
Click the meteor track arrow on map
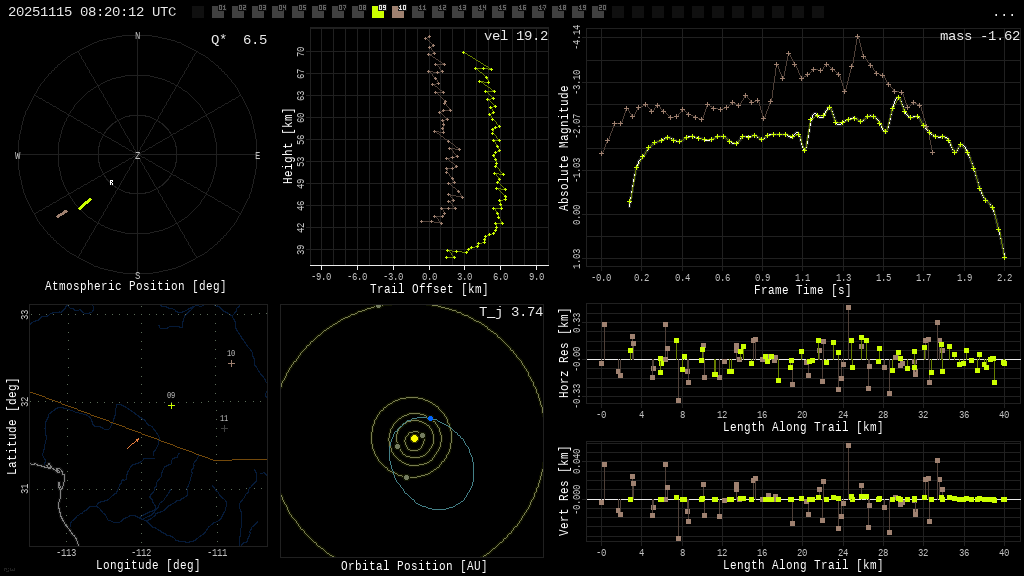(133, 442)
